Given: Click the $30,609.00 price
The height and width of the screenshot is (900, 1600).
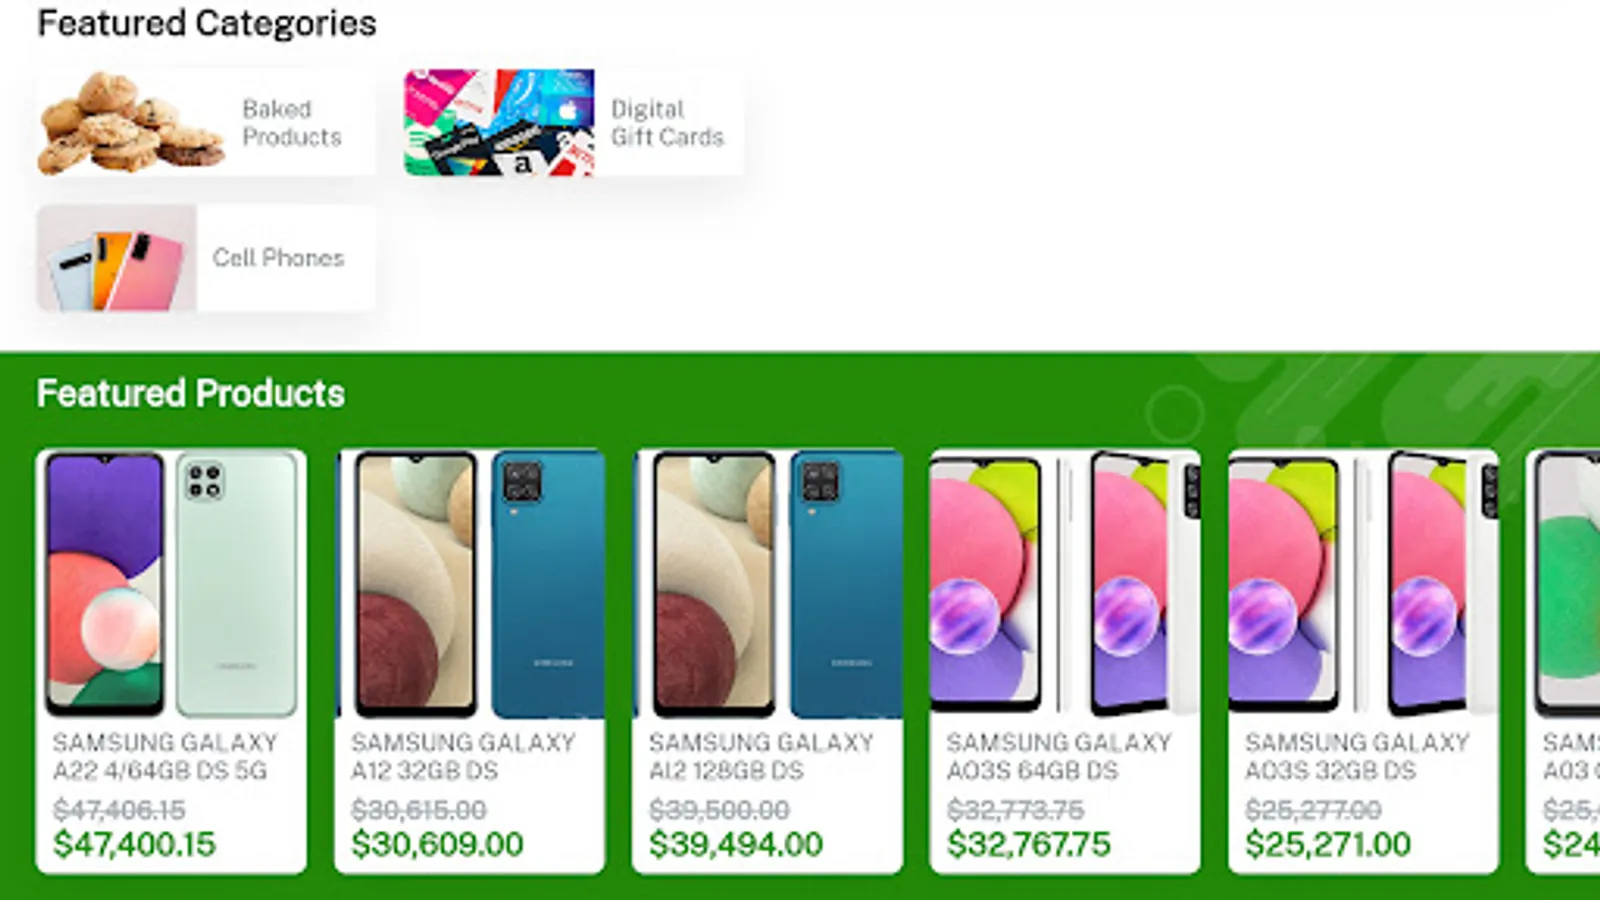Looking at the screenshot, I should 437,844.
